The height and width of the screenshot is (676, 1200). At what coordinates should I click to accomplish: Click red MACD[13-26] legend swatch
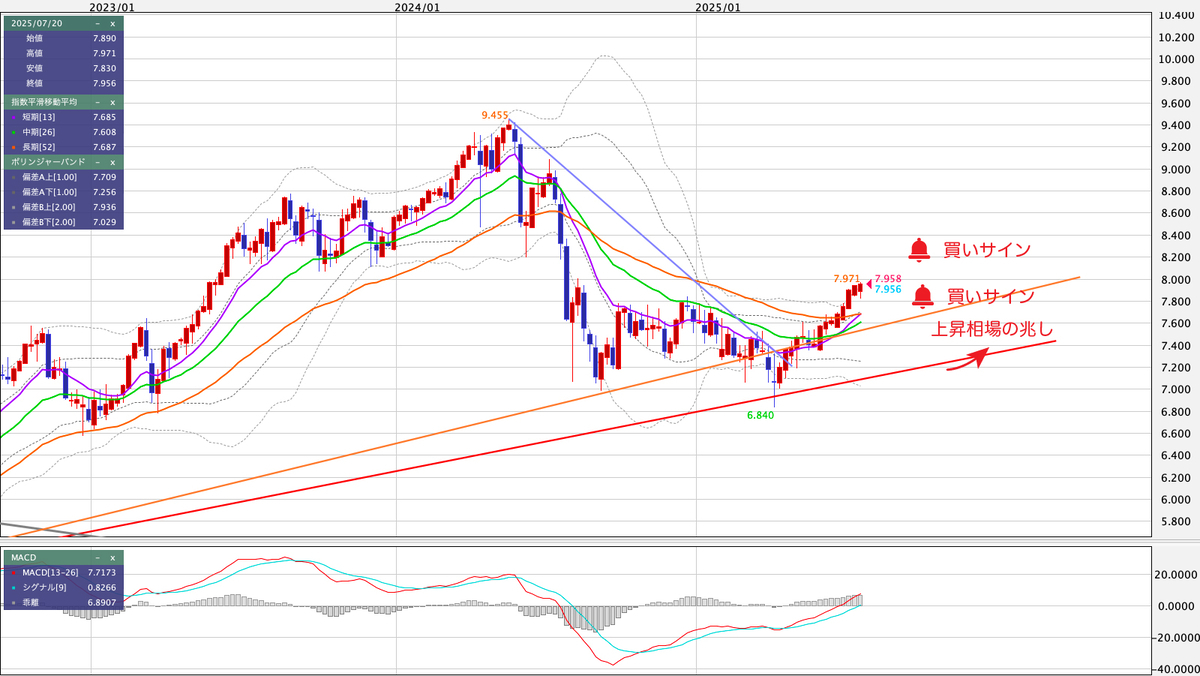coord(11,572)
